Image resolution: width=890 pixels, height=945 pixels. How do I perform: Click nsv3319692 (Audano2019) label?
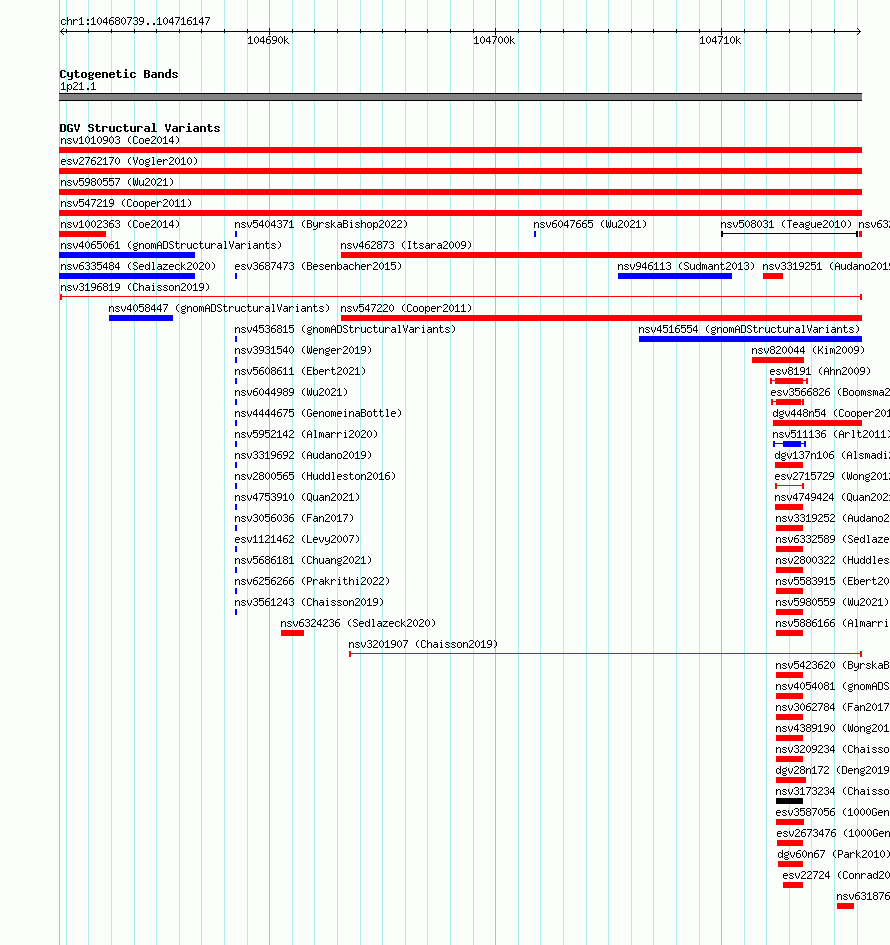(x=303, y=455)
